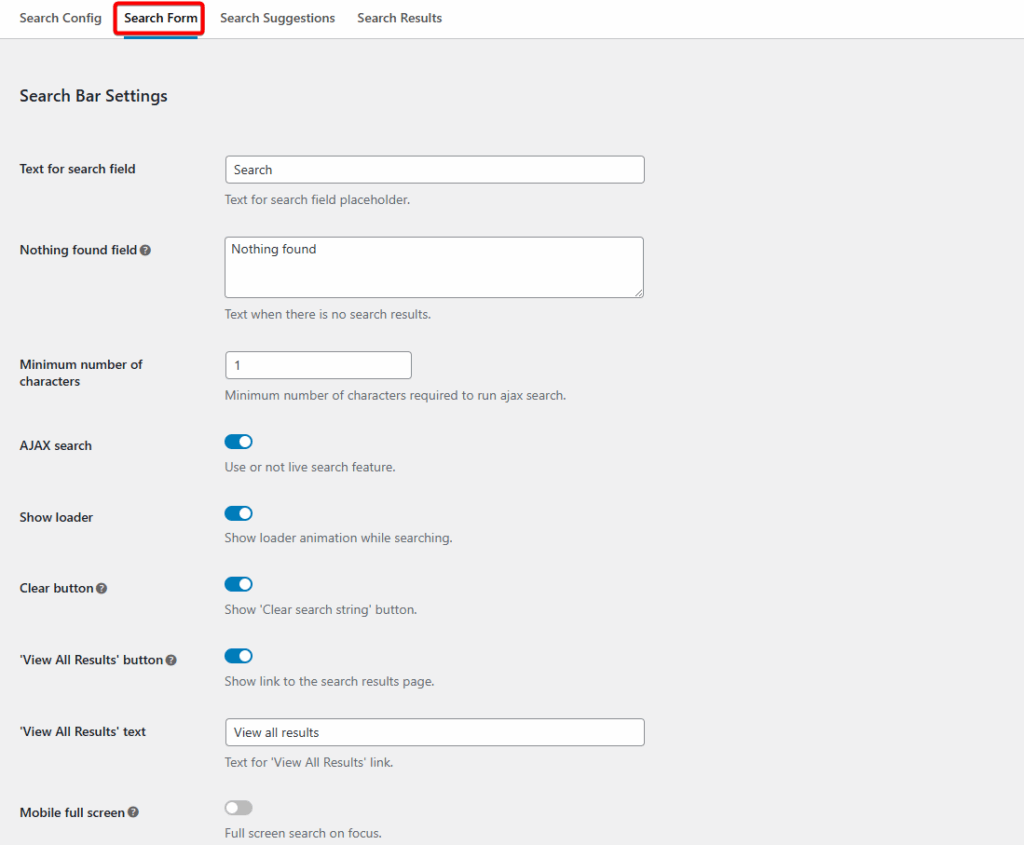Click help icon next to Mobile full screen
Viewport: 1024px width, 845px height.
tap(134, 812)
